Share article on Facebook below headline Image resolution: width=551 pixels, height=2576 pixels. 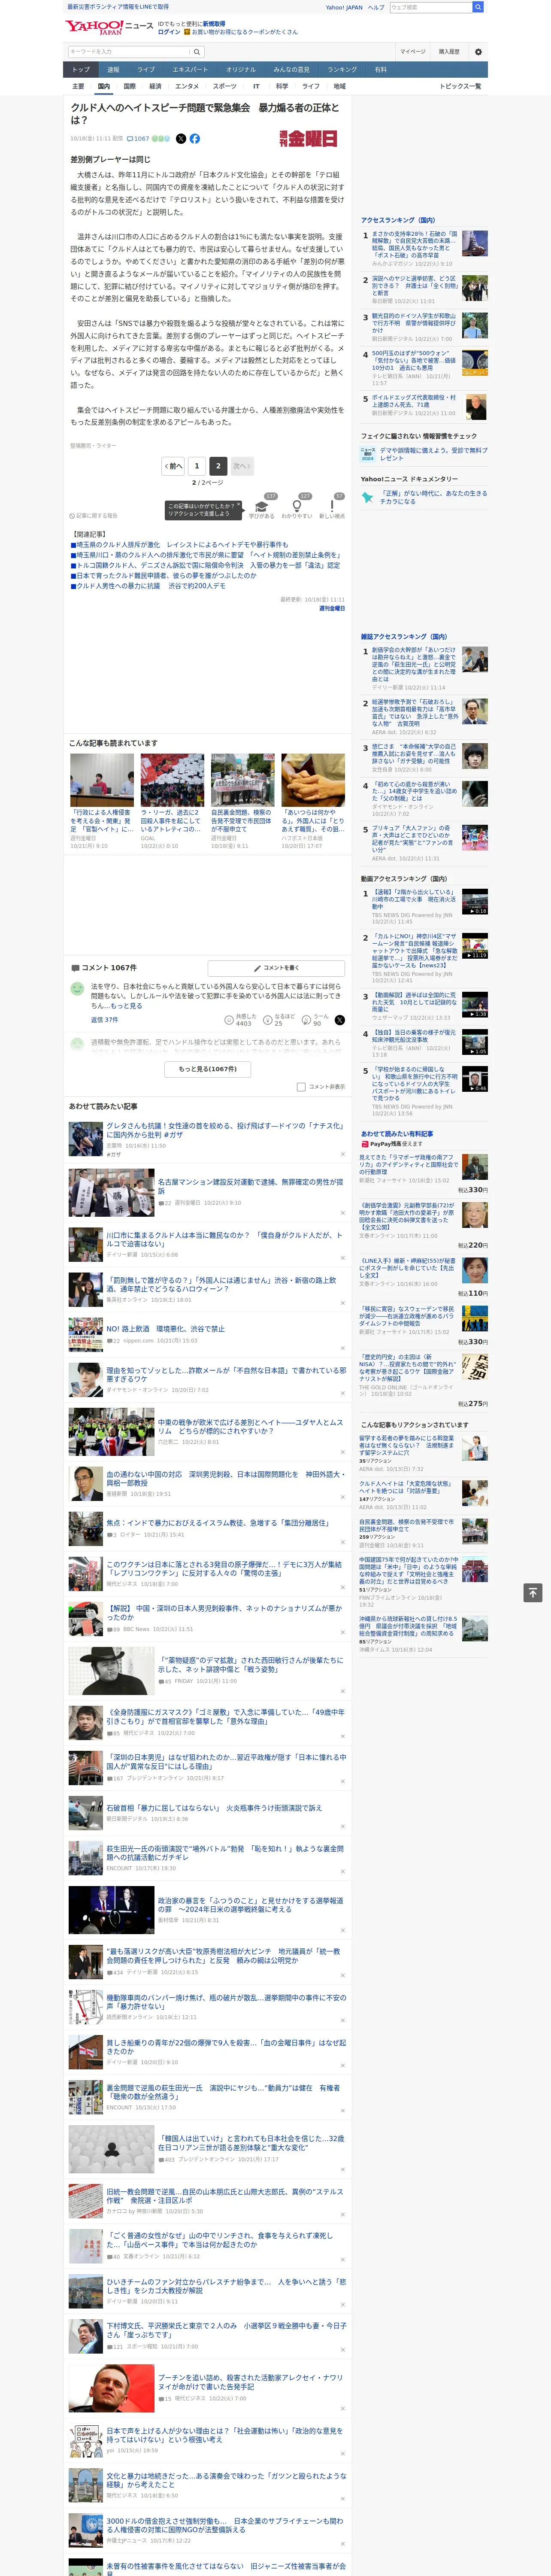click(x=195, y=139)
